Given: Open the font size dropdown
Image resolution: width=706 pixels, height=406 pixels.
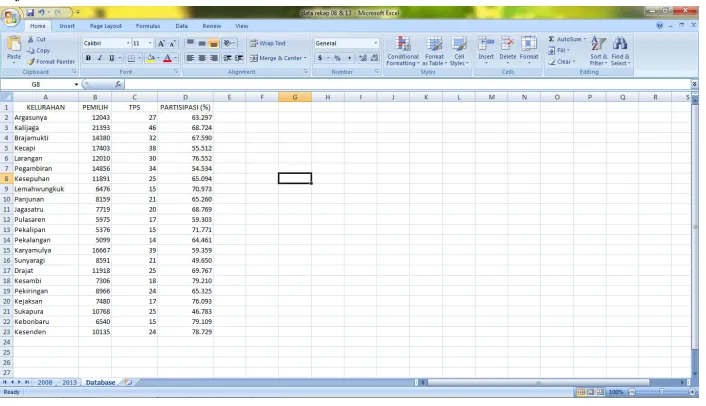Looking at the screenshot, I should [x=150, y=43].
